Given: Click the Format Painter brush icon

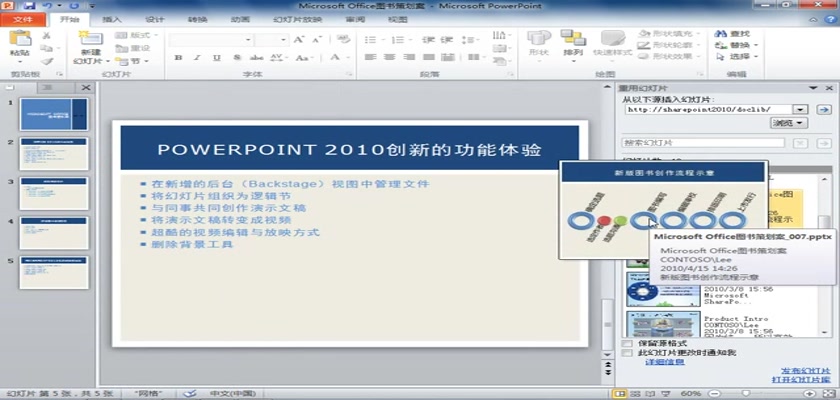Looking at the screenshot, I should 47,61.
